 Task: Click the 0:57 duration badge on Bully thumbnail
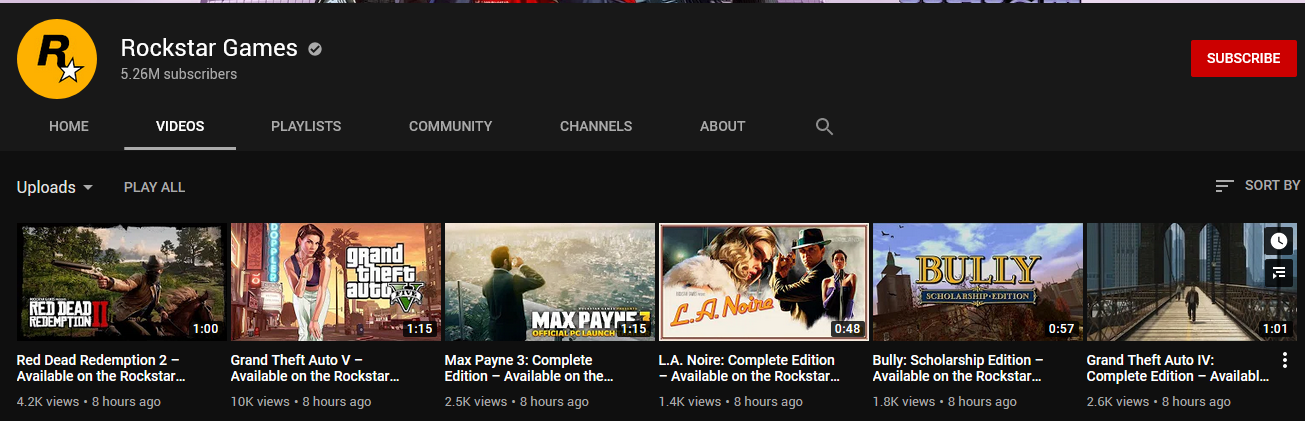[1061, 328]
